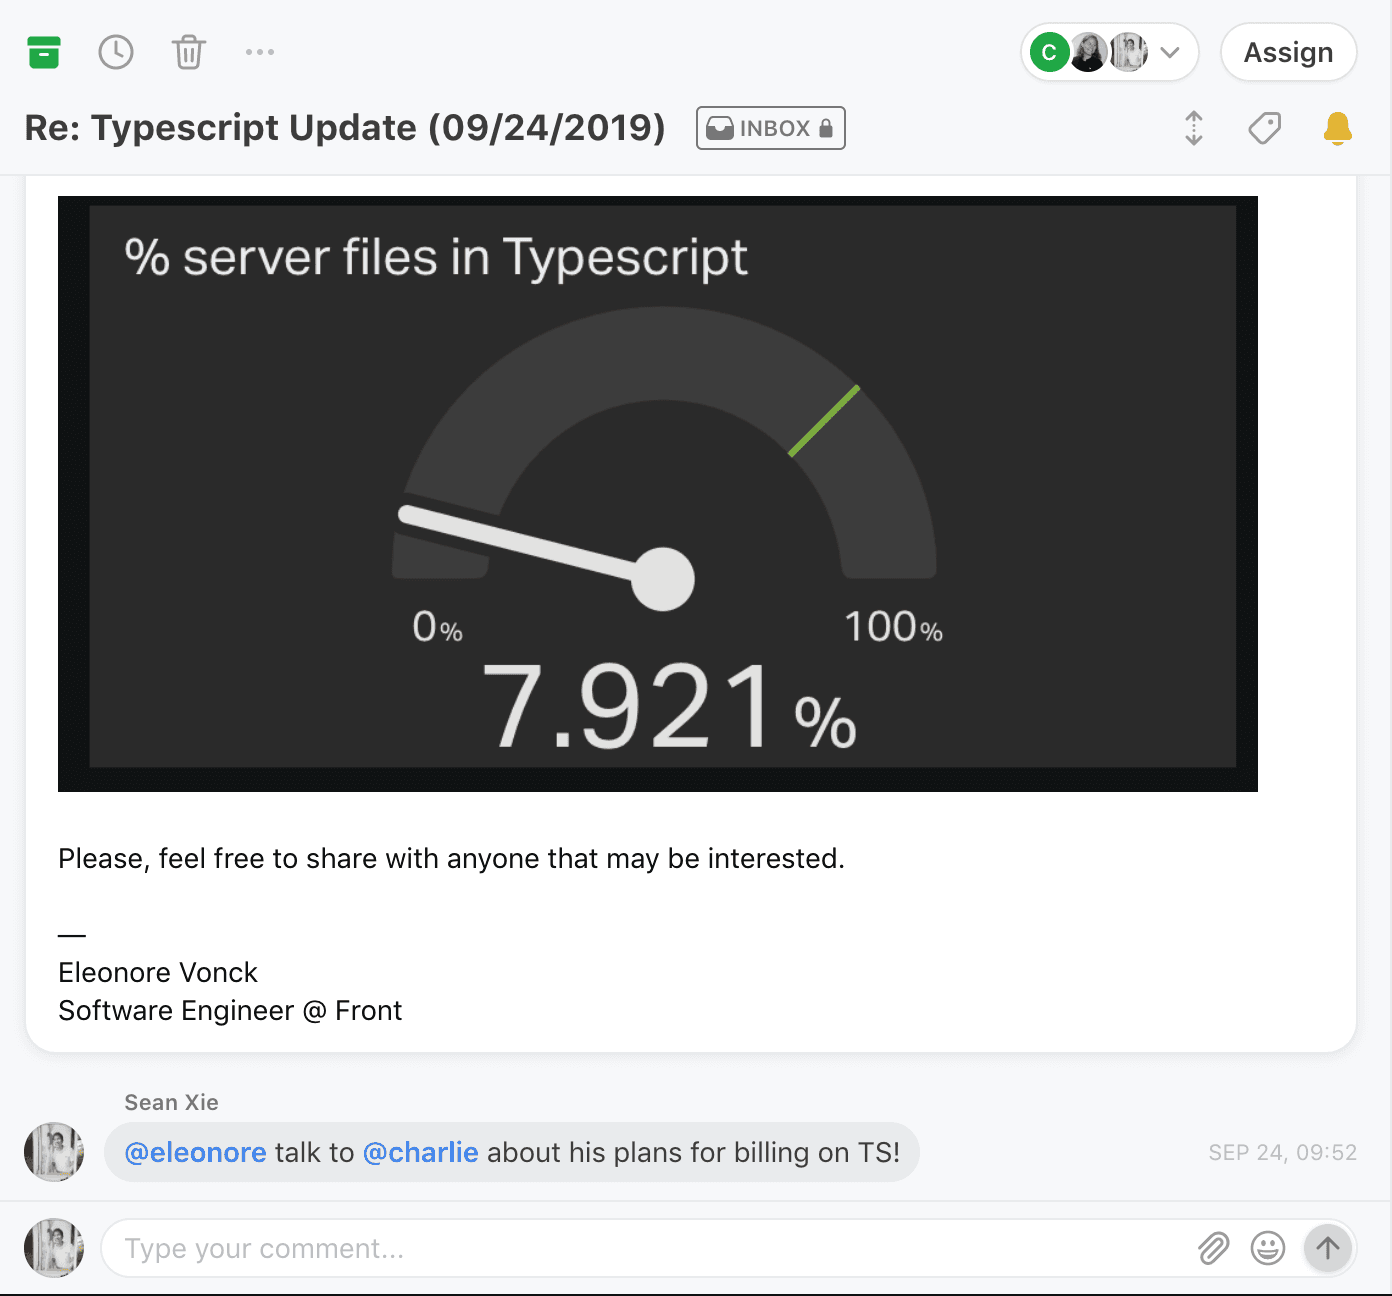The image size is (1392, 1296).
Task: Open the more options ellipsis menu
Action: (x=260, y=52)
